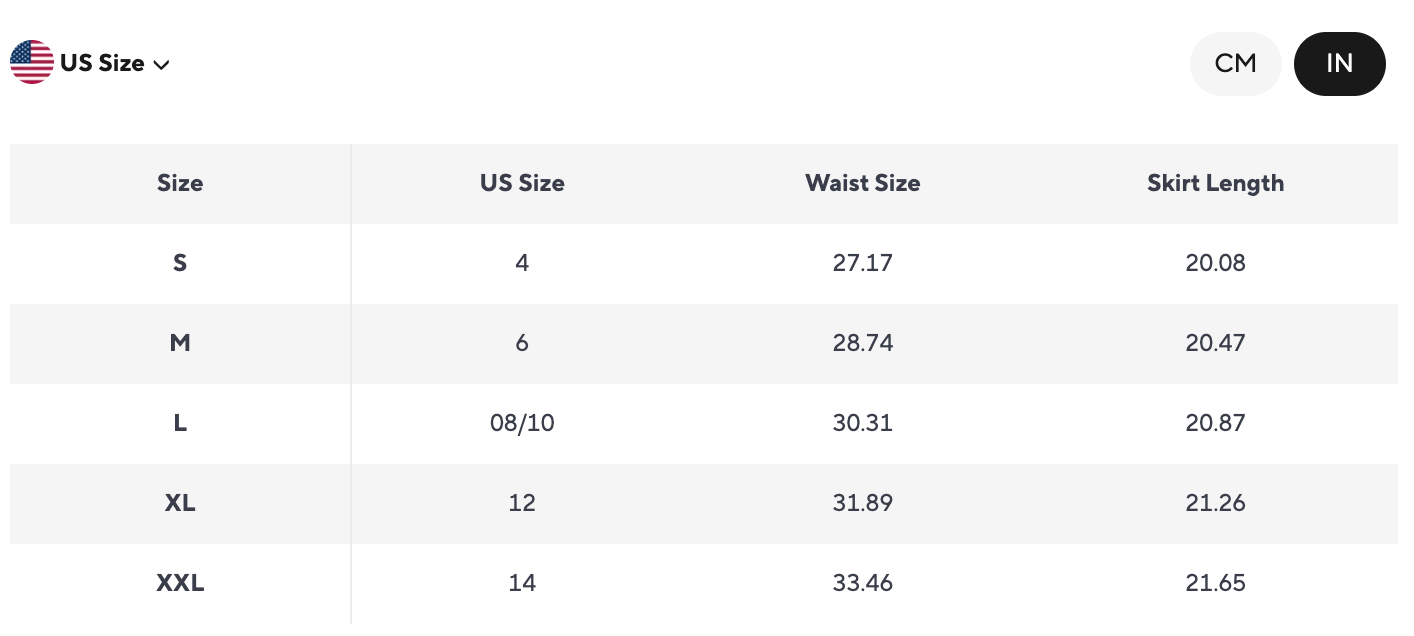
Task: Click the XL size row label
Action: pos(180,503)
